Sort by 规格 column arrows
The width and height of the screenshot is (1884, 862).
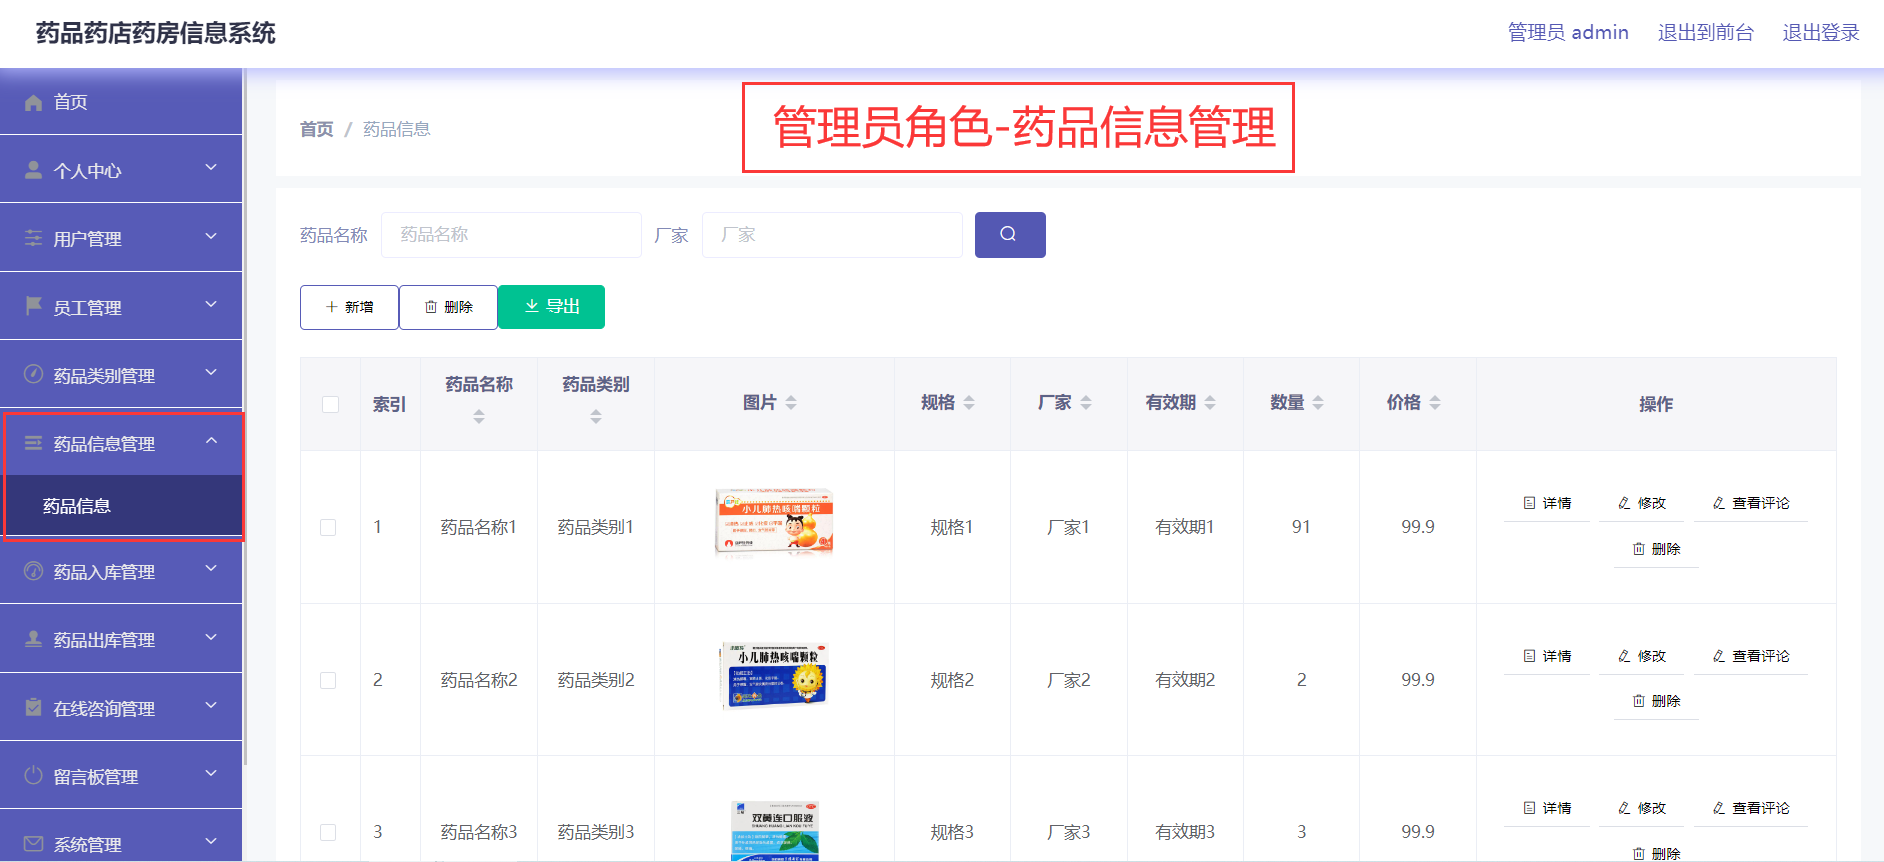969,402
